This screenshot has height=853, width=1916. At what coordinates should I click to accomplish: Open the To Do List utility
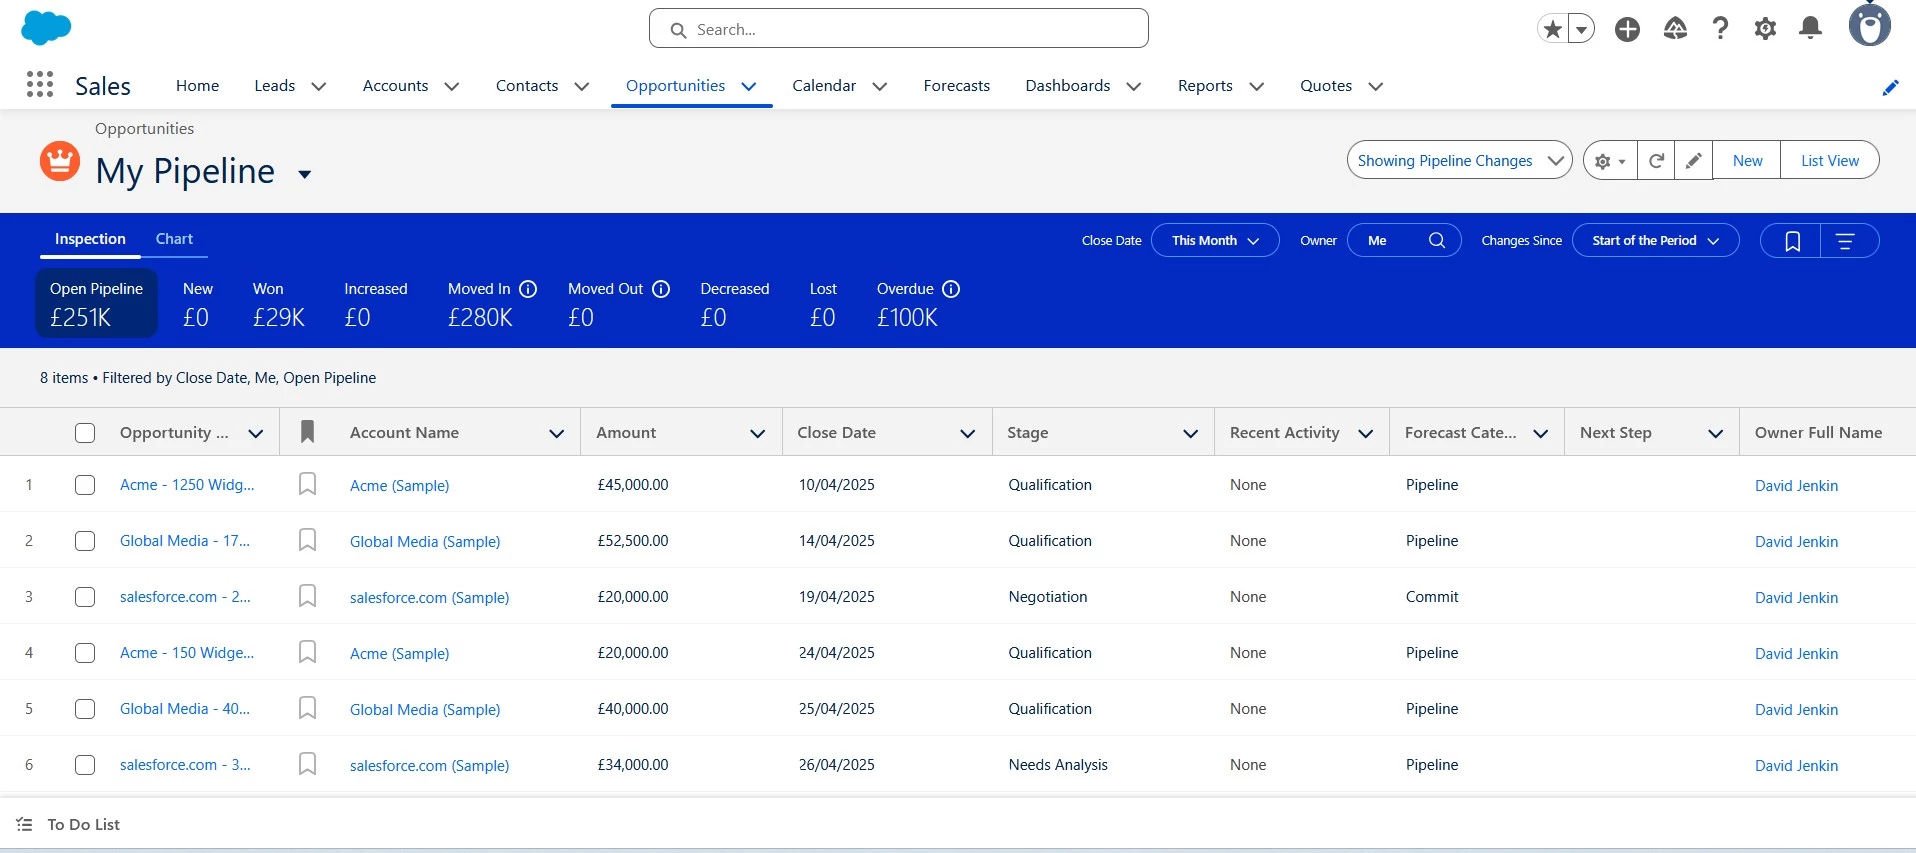68,824
